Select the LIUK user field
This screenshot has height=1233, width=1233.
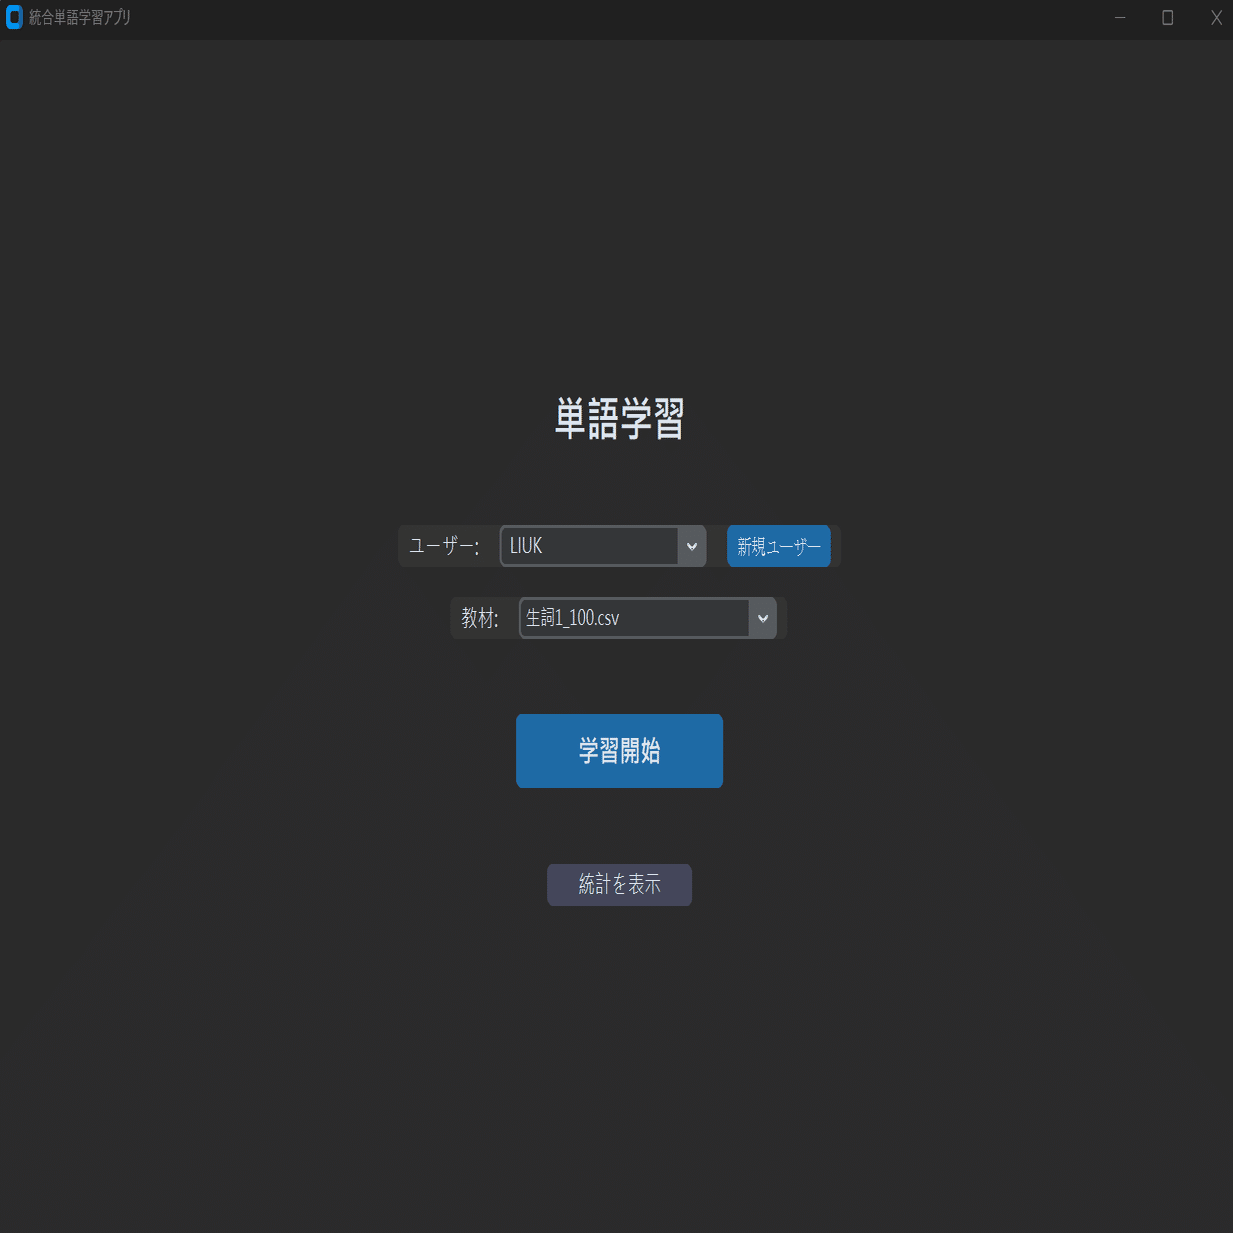pyautogui.click(x=590, y=545)
